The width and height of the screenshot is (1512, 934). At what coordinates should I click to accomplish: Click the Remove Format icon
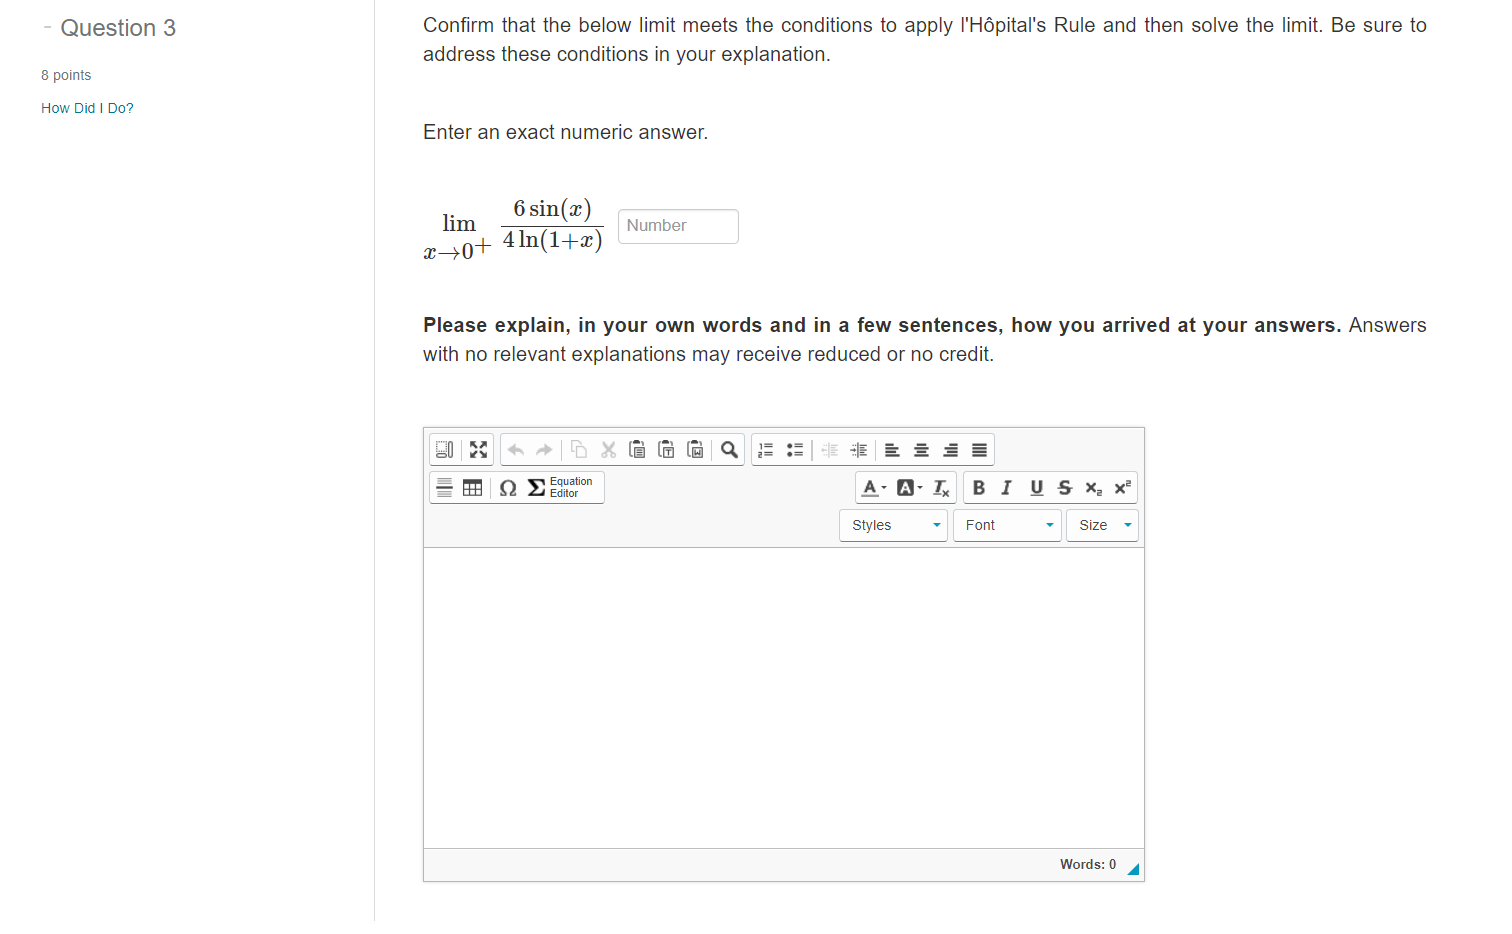[940, 487]
